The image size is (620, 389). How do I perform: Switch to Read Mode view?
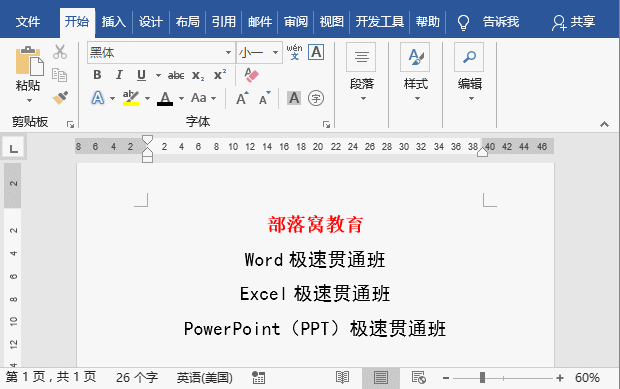(342, 378)
